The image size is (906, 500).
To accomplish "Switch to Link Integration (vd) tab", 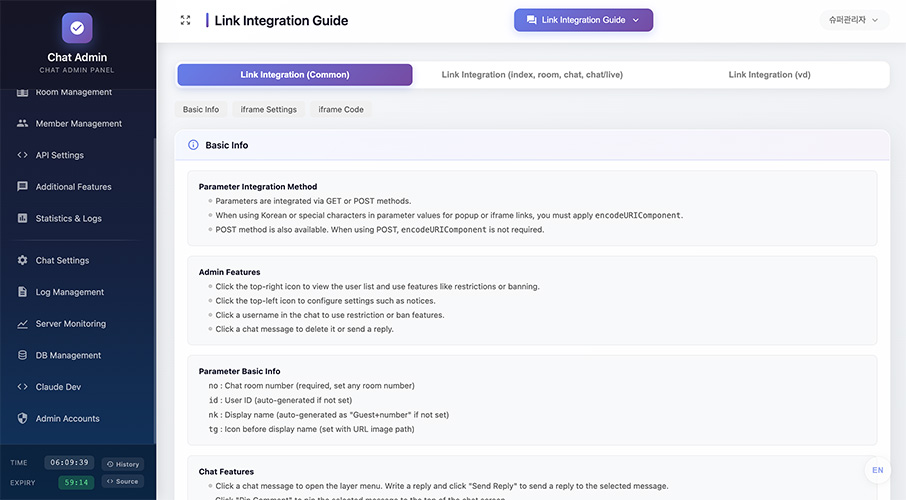I will tap(769, 75).
